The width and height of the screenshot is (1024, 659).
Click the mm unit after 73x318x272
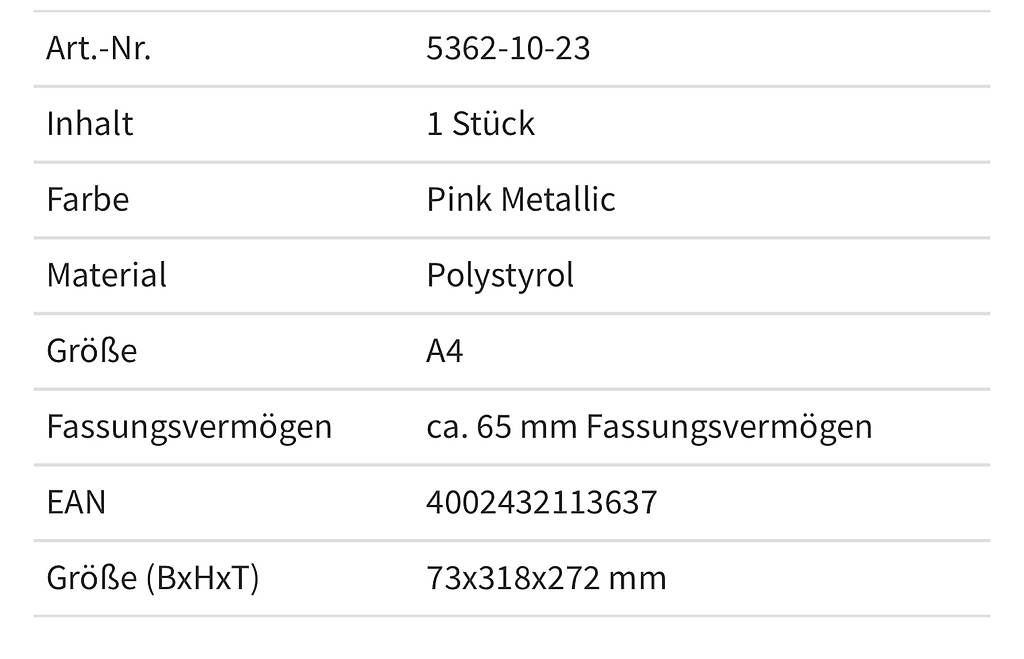(637, 580)
